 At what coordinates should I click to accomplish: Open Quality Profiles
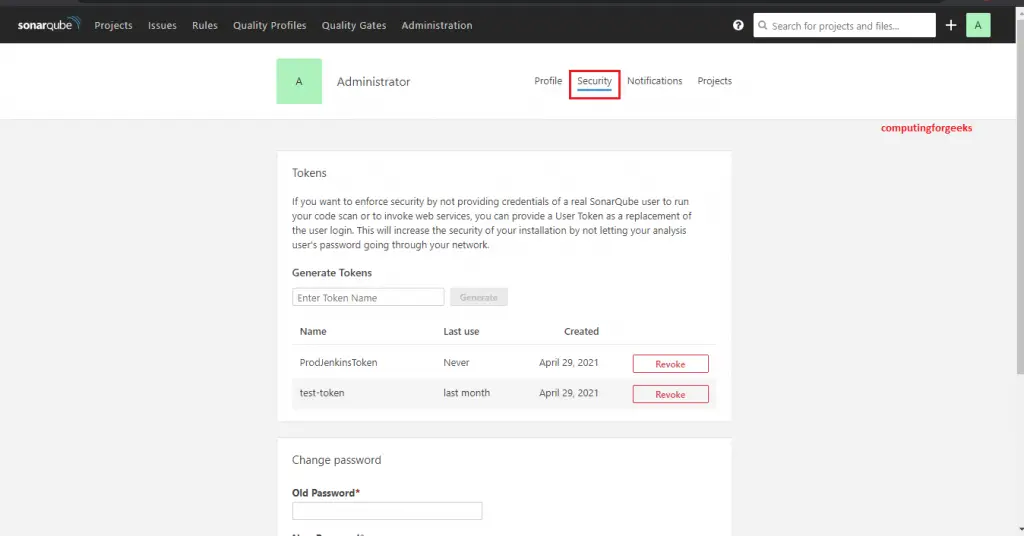pos(270,25)
